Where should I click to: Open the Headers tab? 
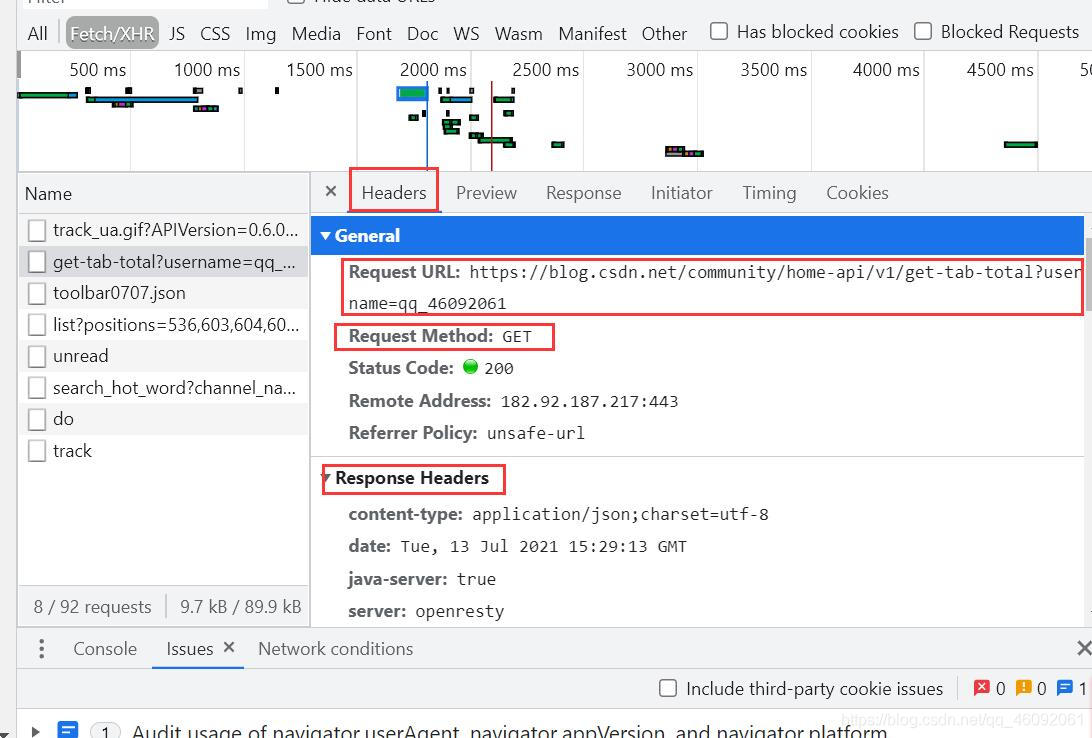pos(394,192)
